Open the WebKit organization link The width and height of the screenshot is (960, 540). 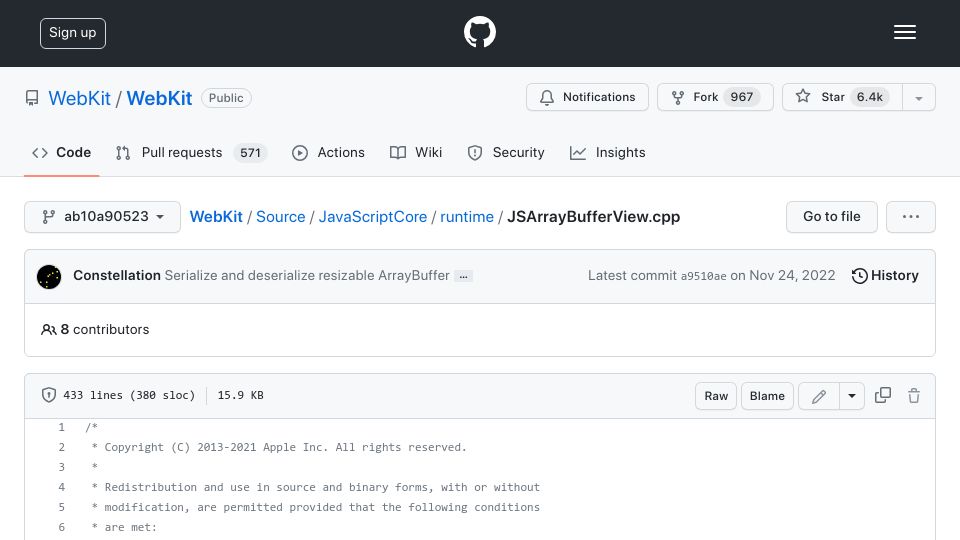(x=80, y=98)
